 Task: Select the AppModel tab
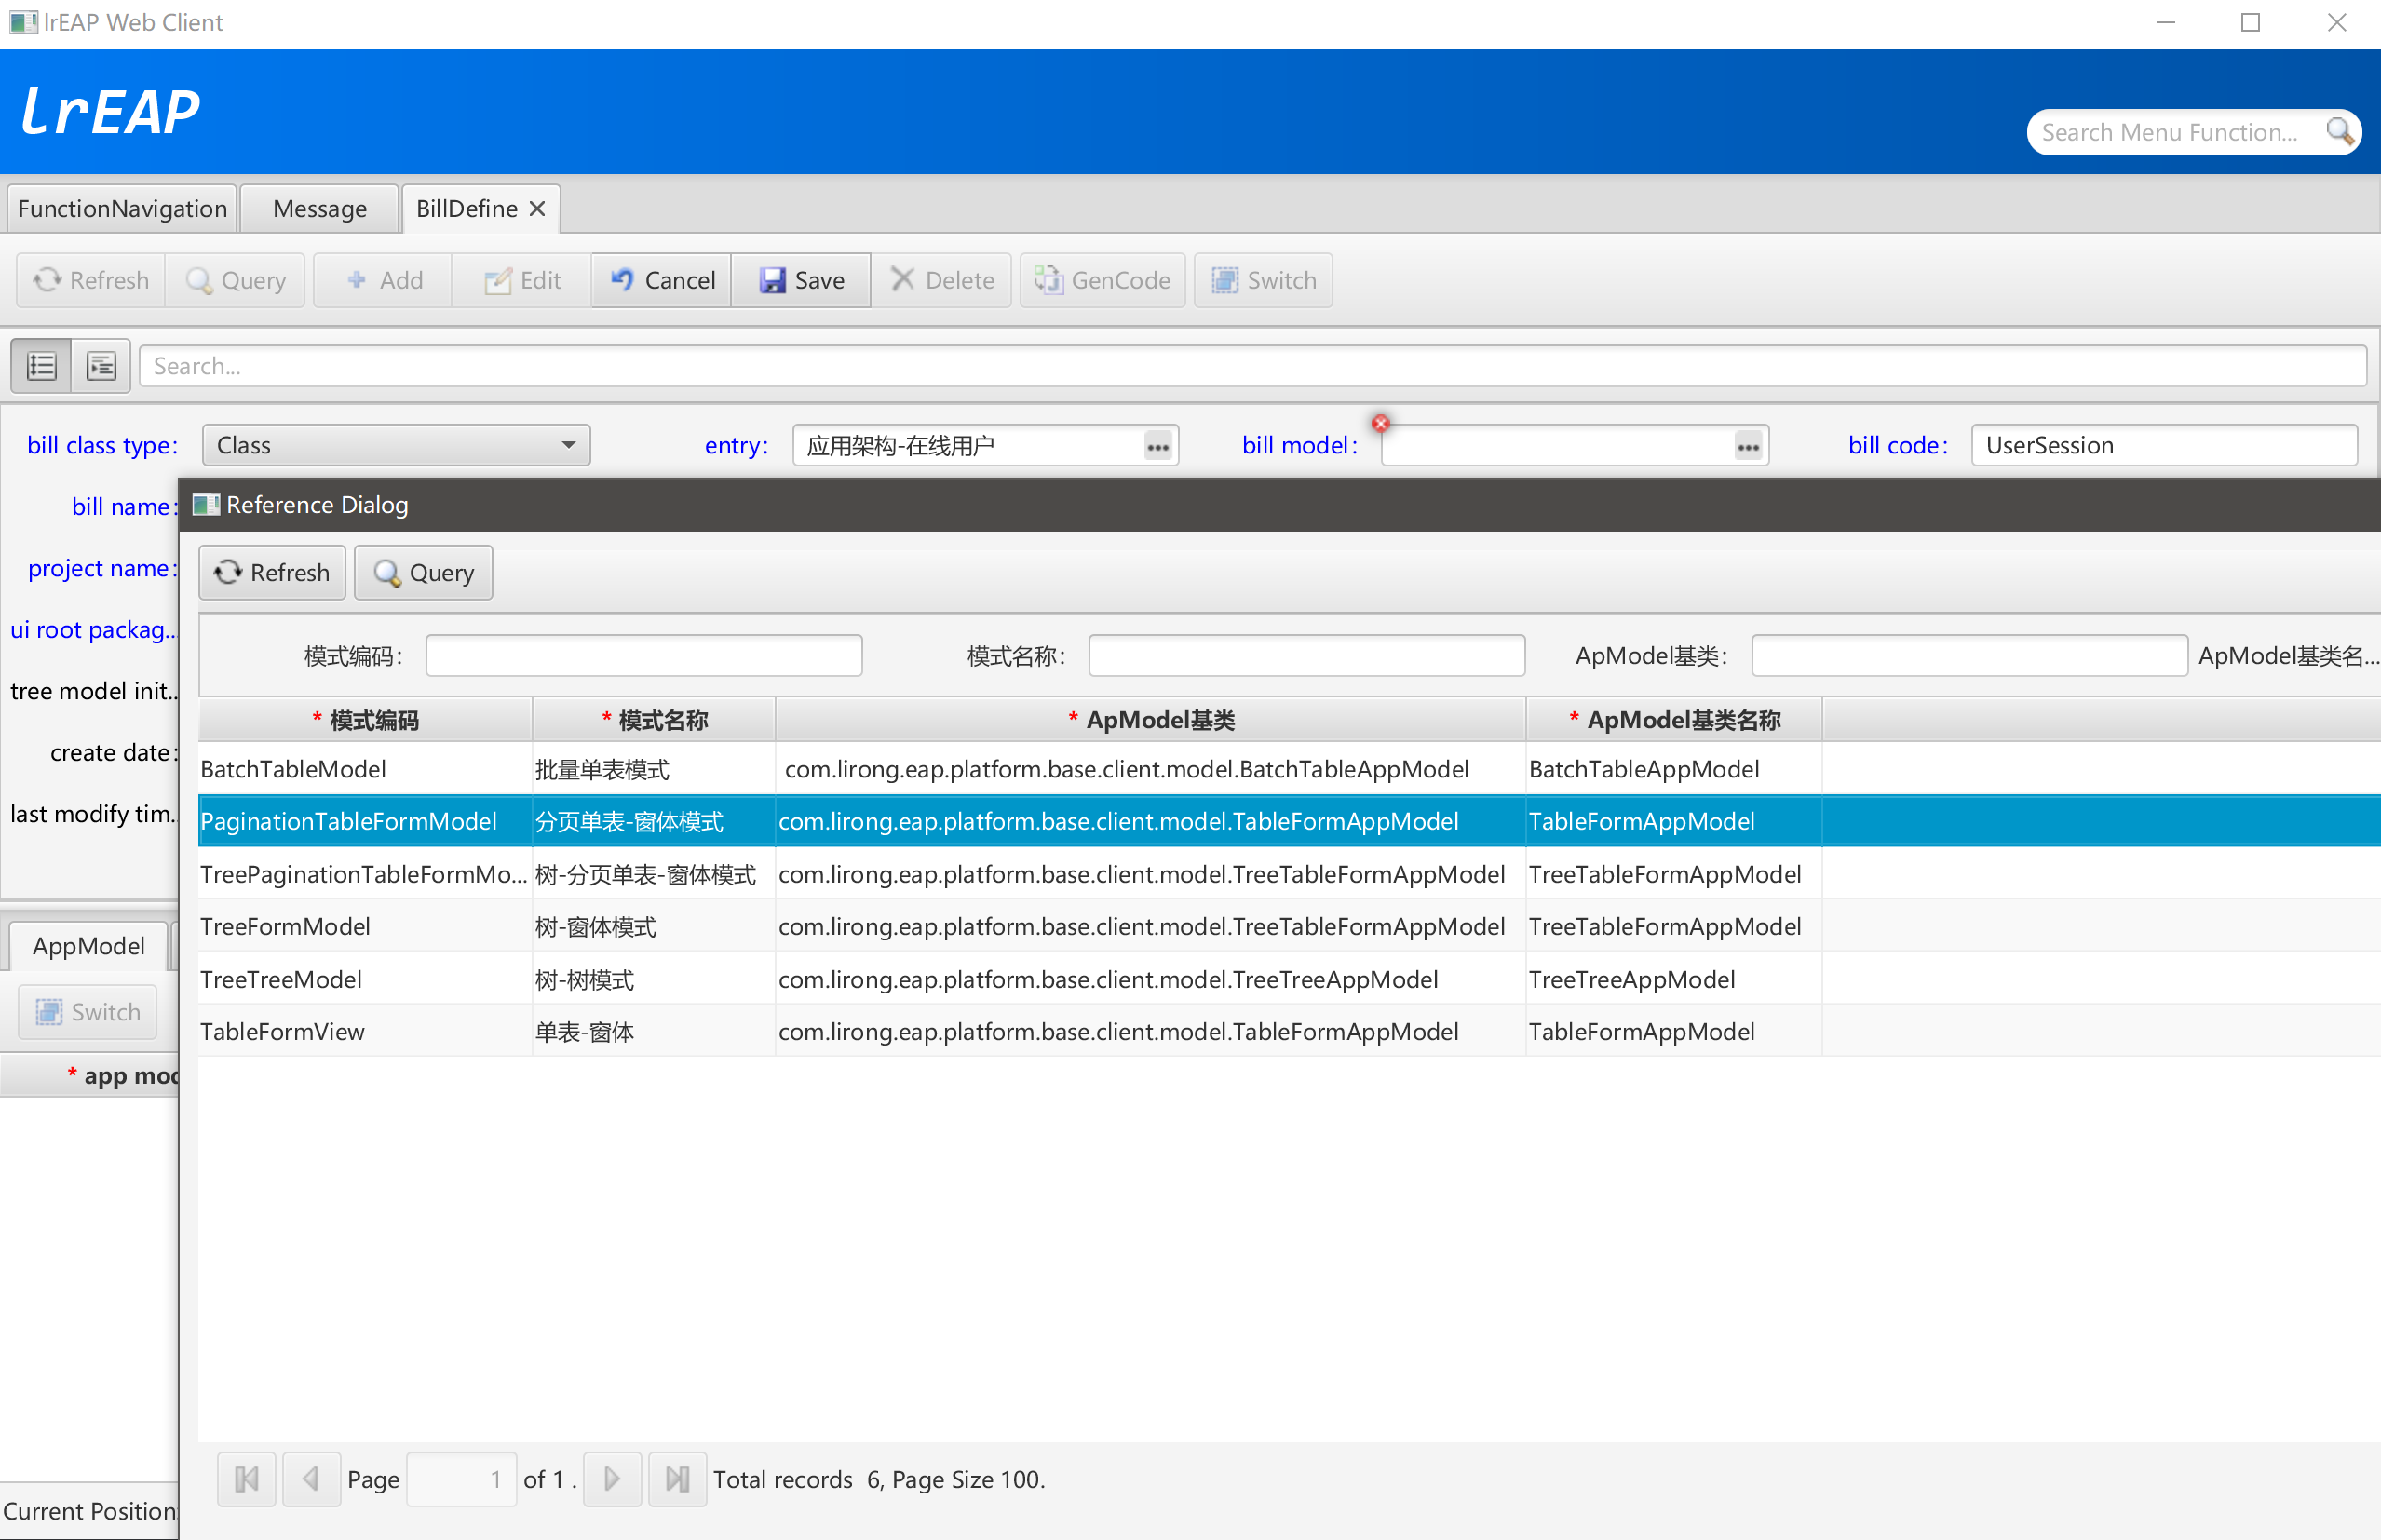coord(88,946)
